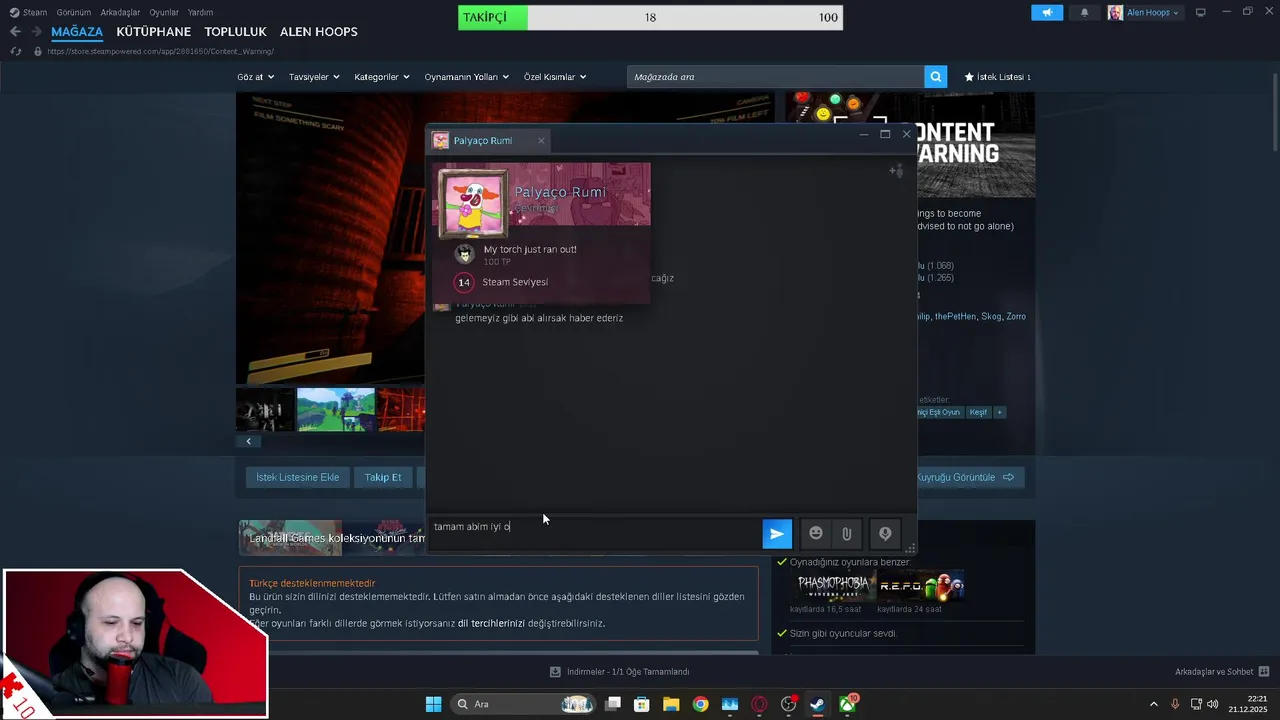Open the Oynamanın Yolları dropdown
1280x720 pixels.
pyautogui.click(x=466, y=77)
